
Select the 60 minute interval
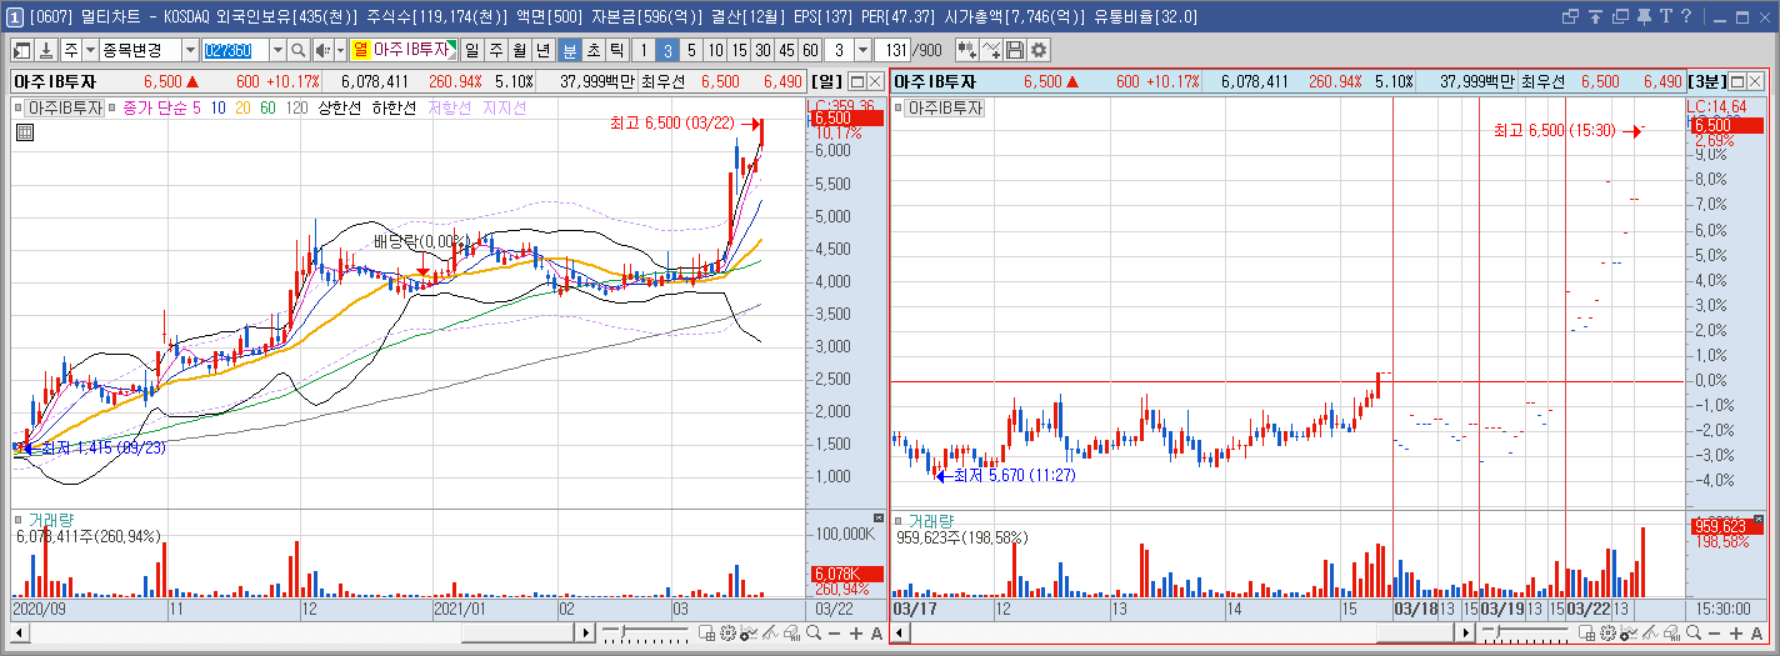coord(810,50)
